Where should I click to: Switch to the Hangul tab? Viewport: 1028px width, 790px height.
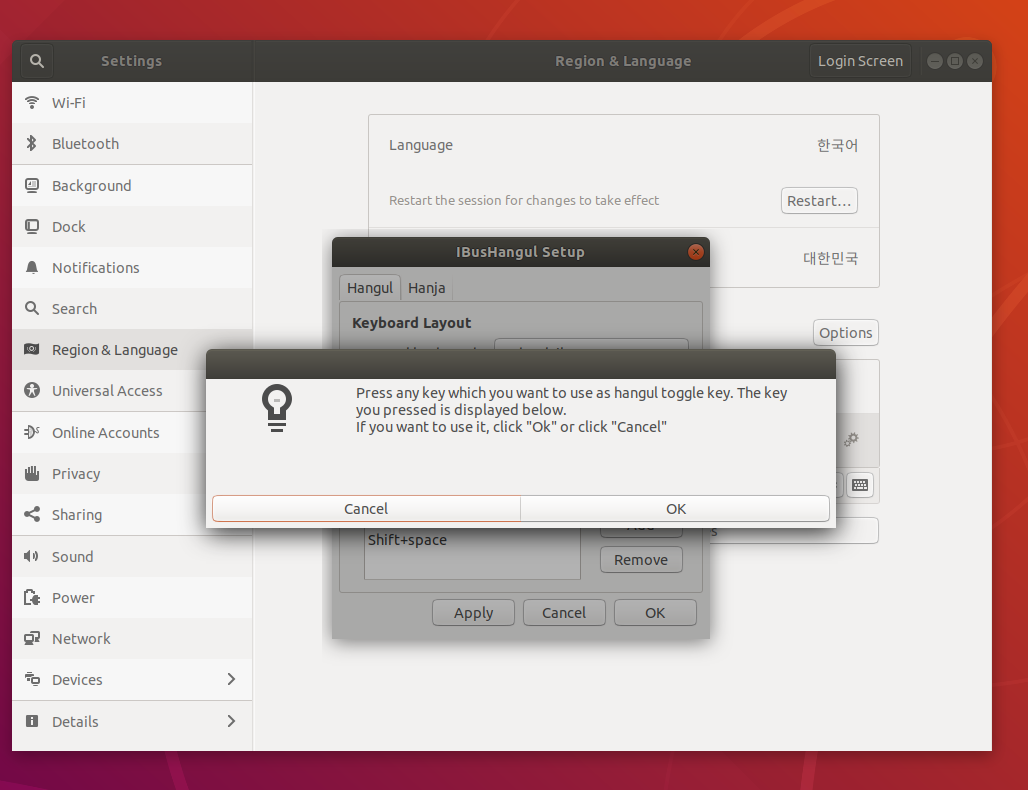pyautogui.click(x=370, y=288)
